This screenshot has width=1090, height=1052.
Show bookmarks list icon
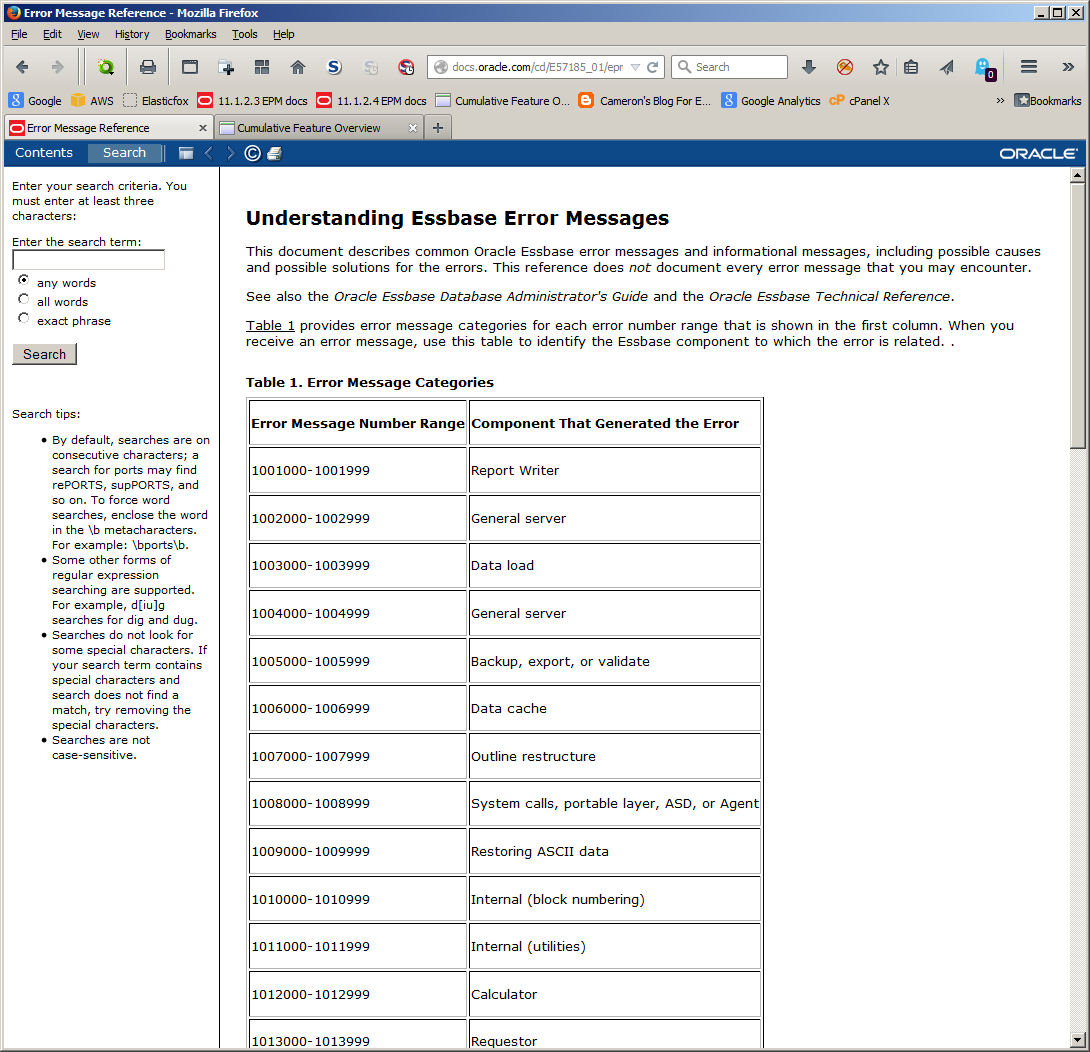tap(911, 67)
